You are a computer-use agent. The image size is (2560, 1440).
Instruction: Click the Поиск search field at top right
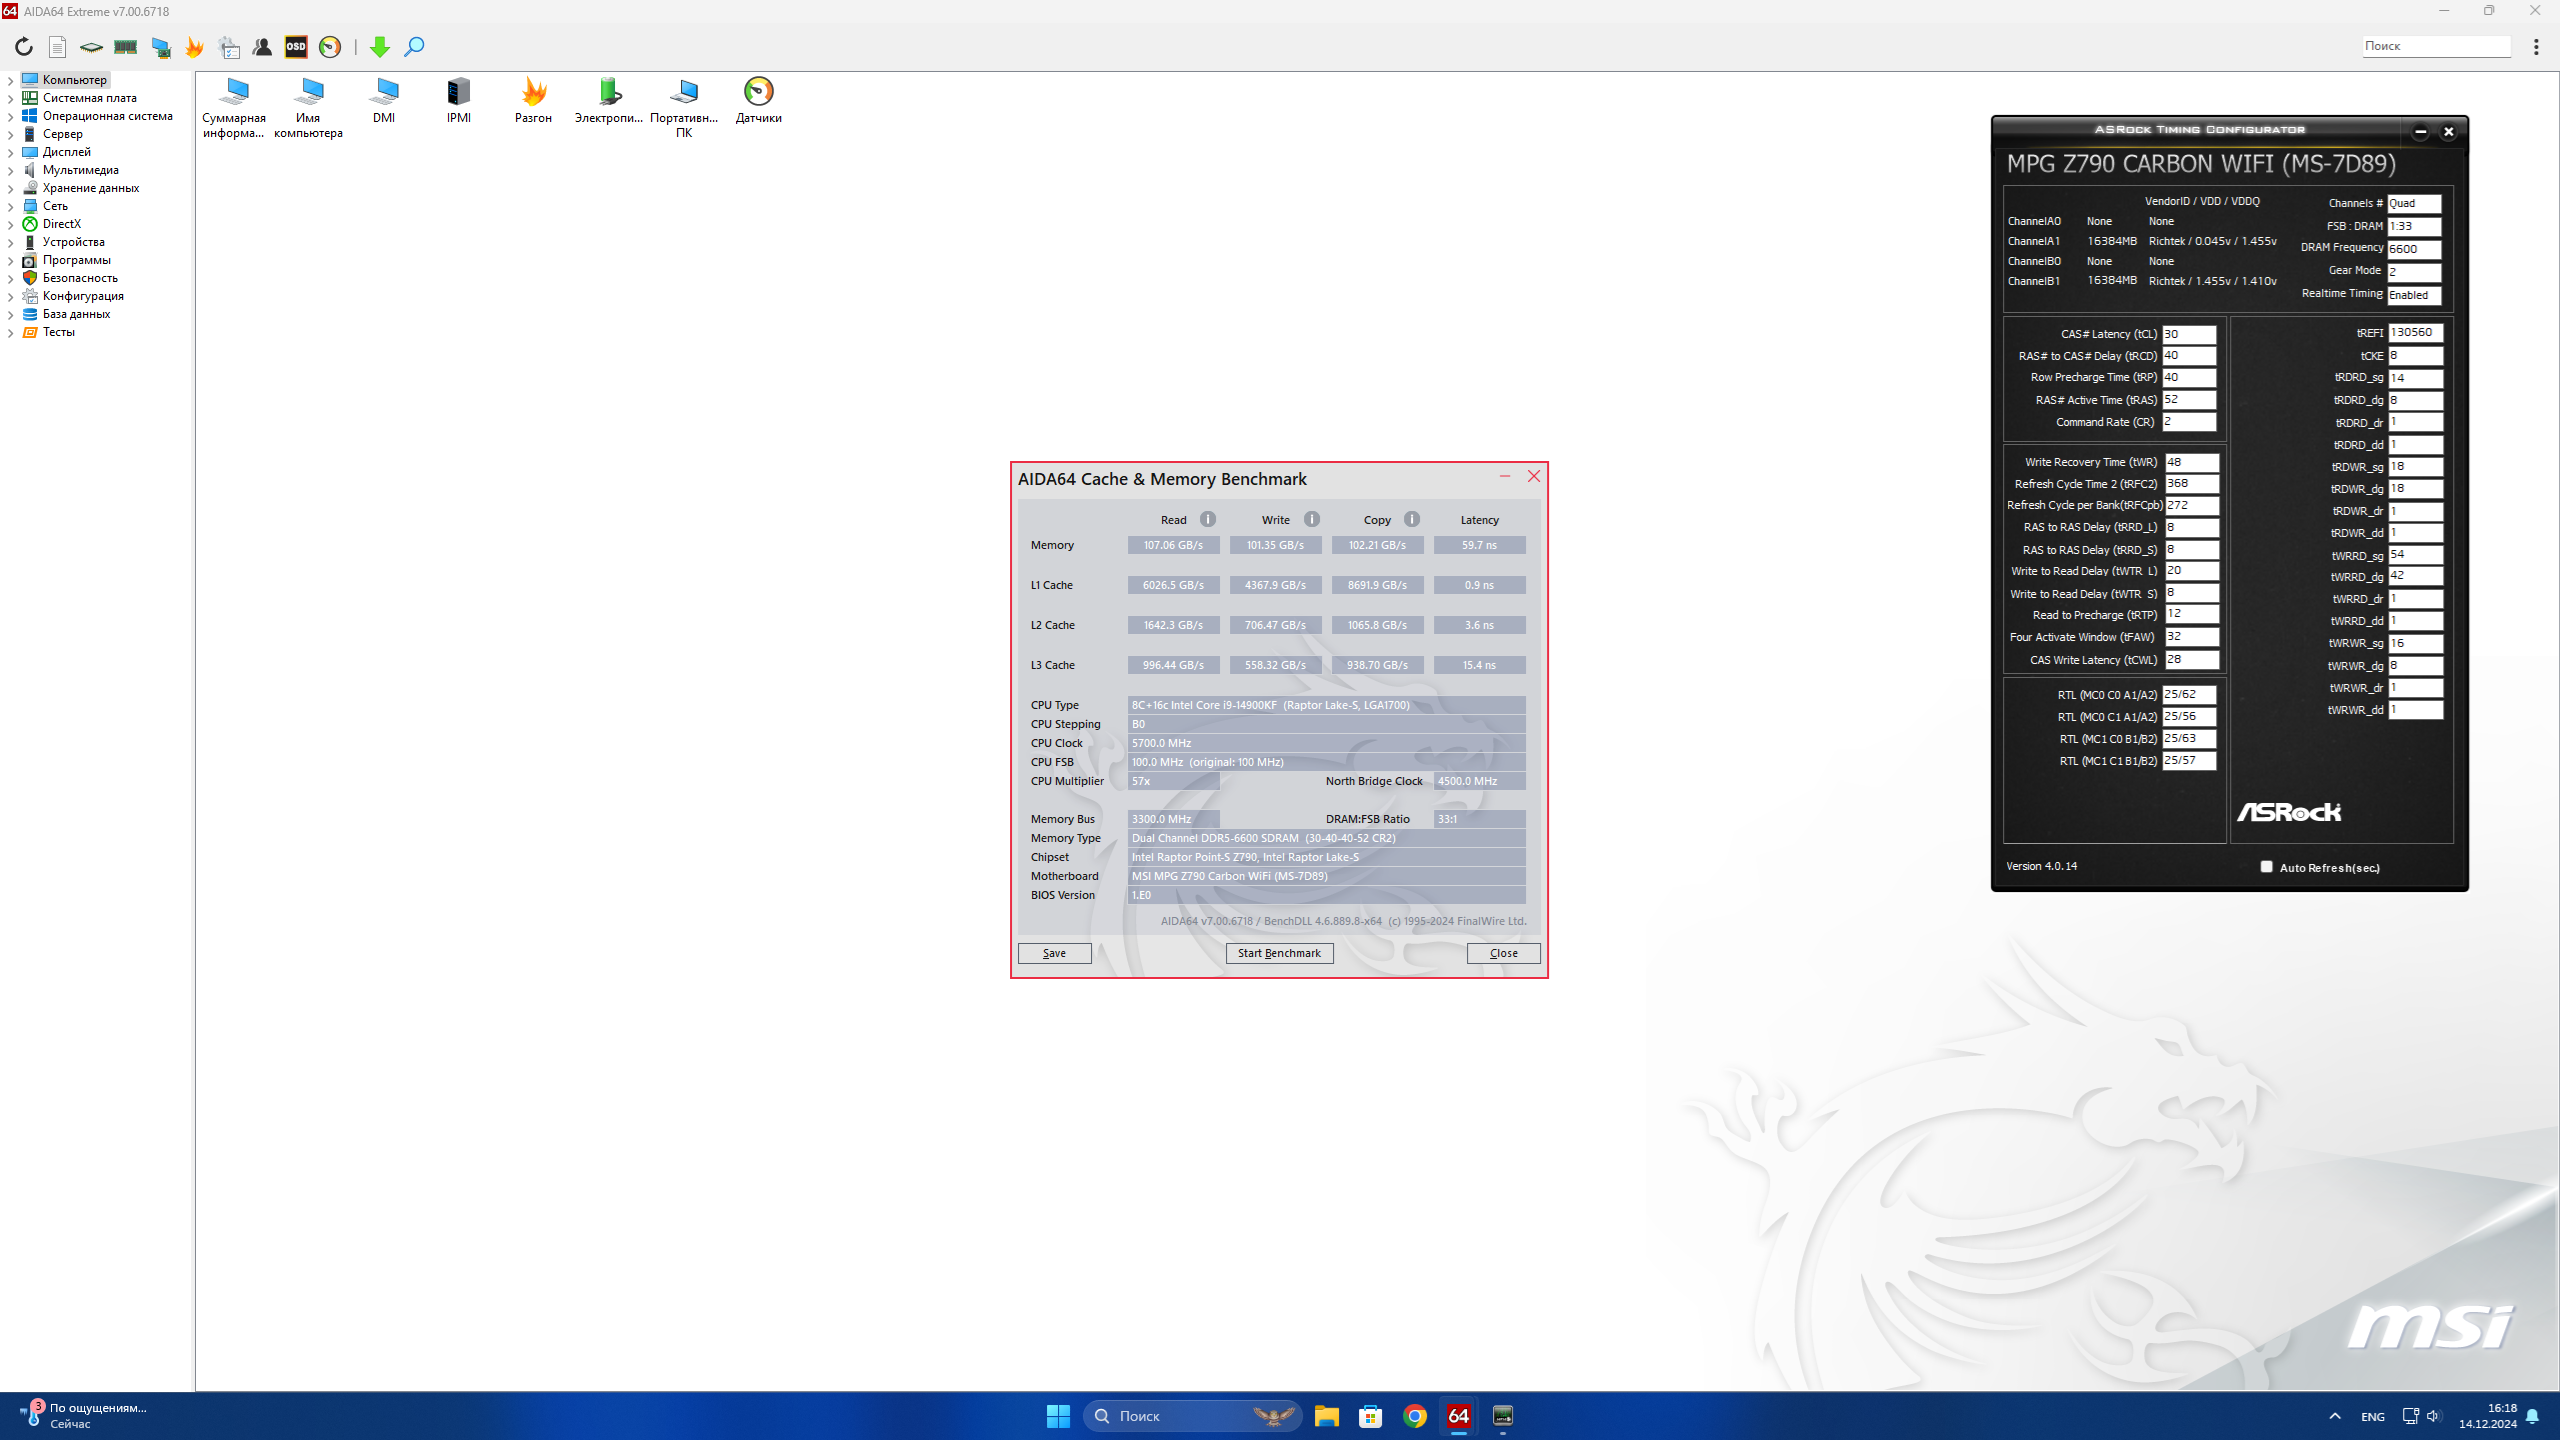click(2436, 46)
